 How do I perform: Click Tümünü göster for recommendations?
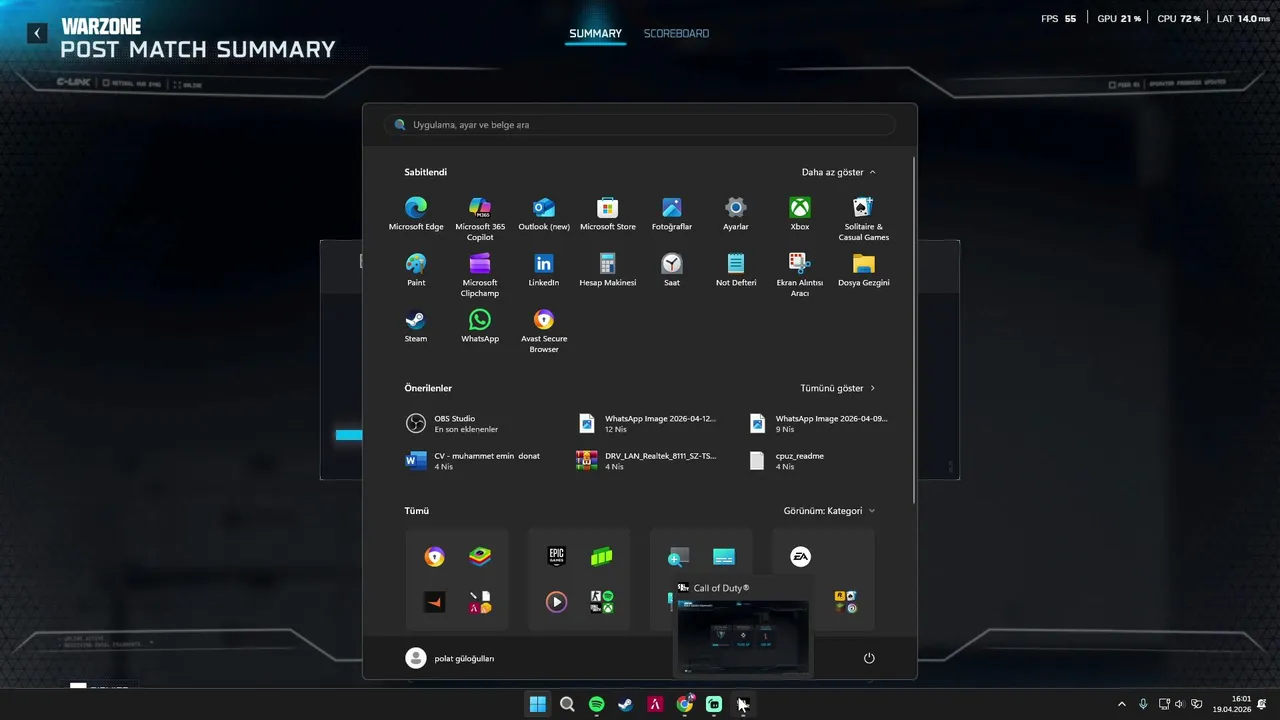click(x=838, y=388)
